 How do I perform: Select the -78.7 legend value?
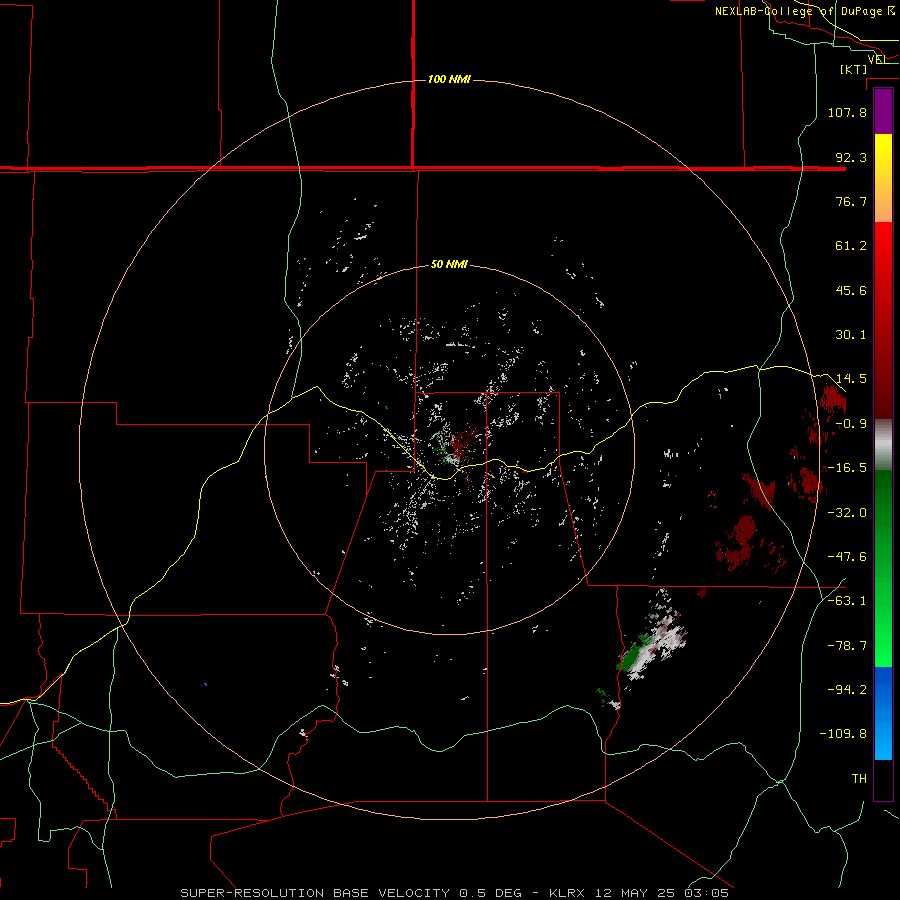(x=847, y=646)
